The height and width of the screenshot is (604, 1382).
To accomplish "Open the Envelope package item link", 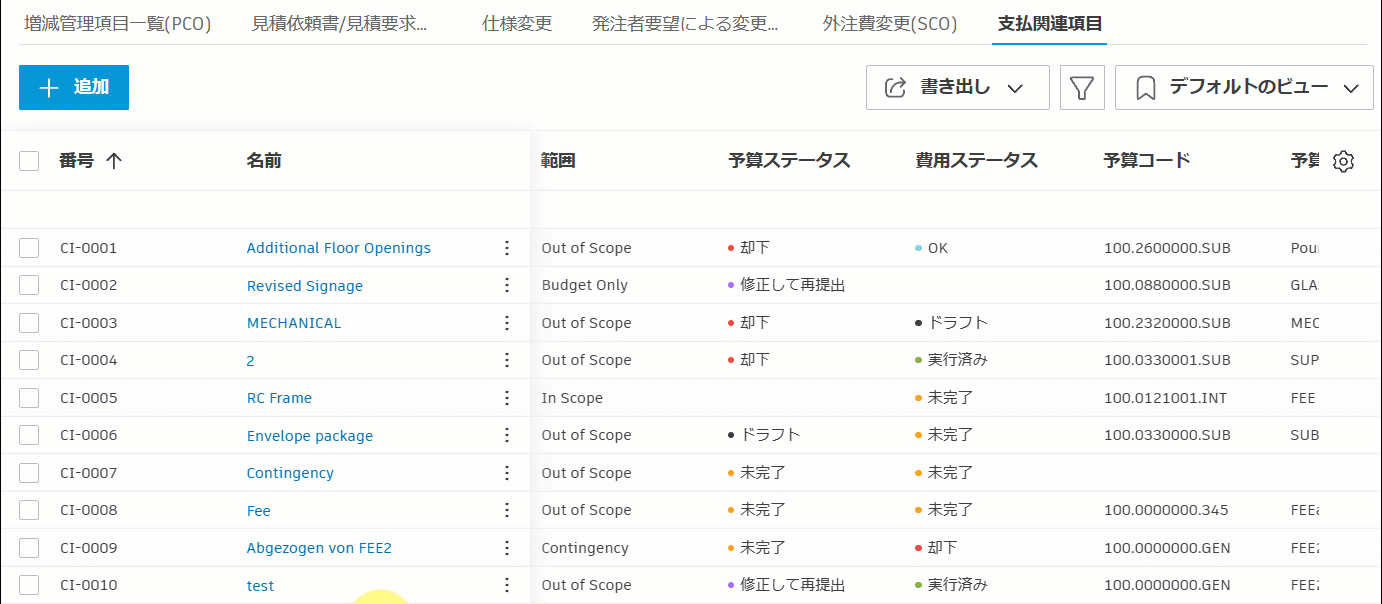I will pyautogui.click(x=310, y=436).
